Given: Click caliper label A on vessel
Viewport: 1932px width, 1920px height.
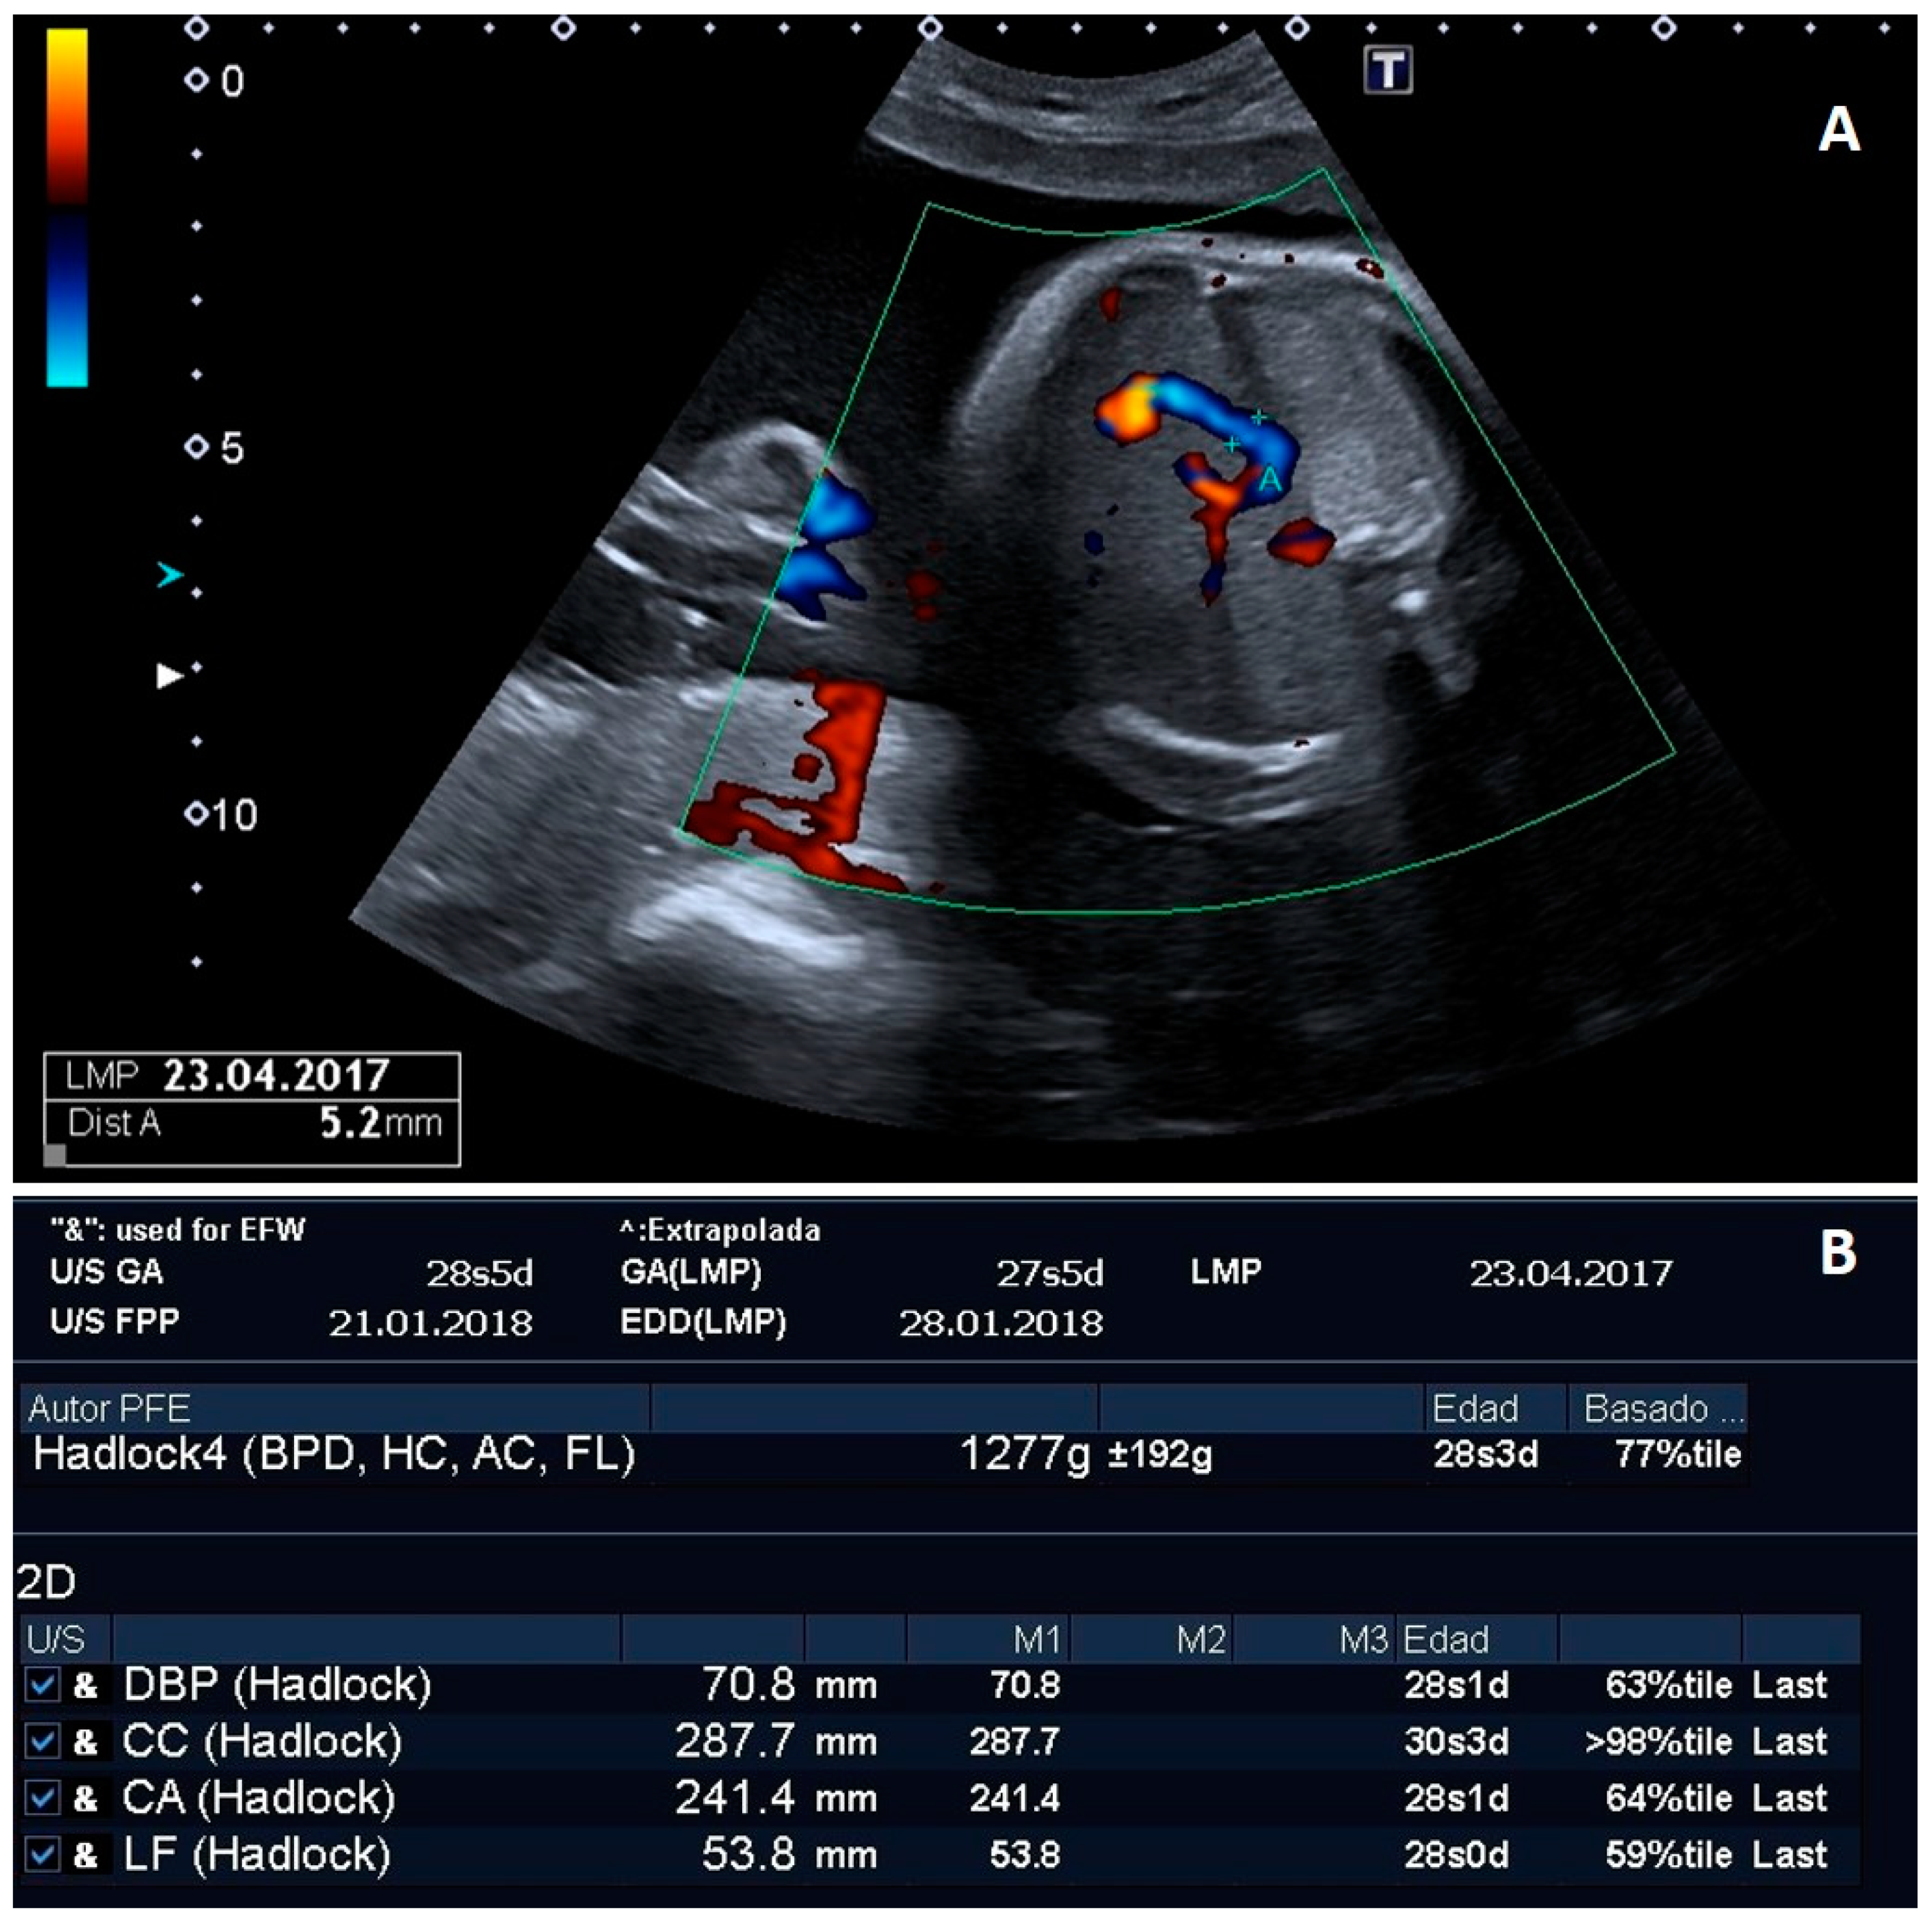Looking at the screenshot, I should point(1269,480).
